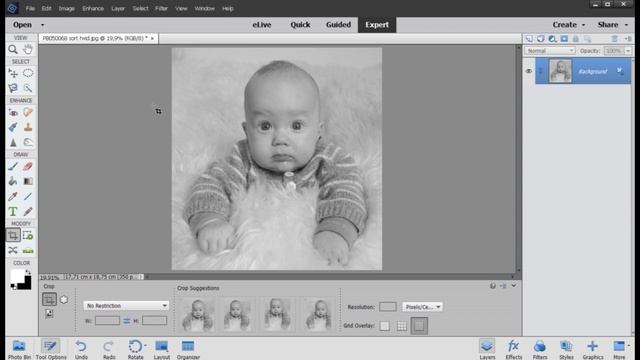This screenshot has width=640, height=360.
Task: Expand the Open button dropdown arrow
Action: pos(42,25)
